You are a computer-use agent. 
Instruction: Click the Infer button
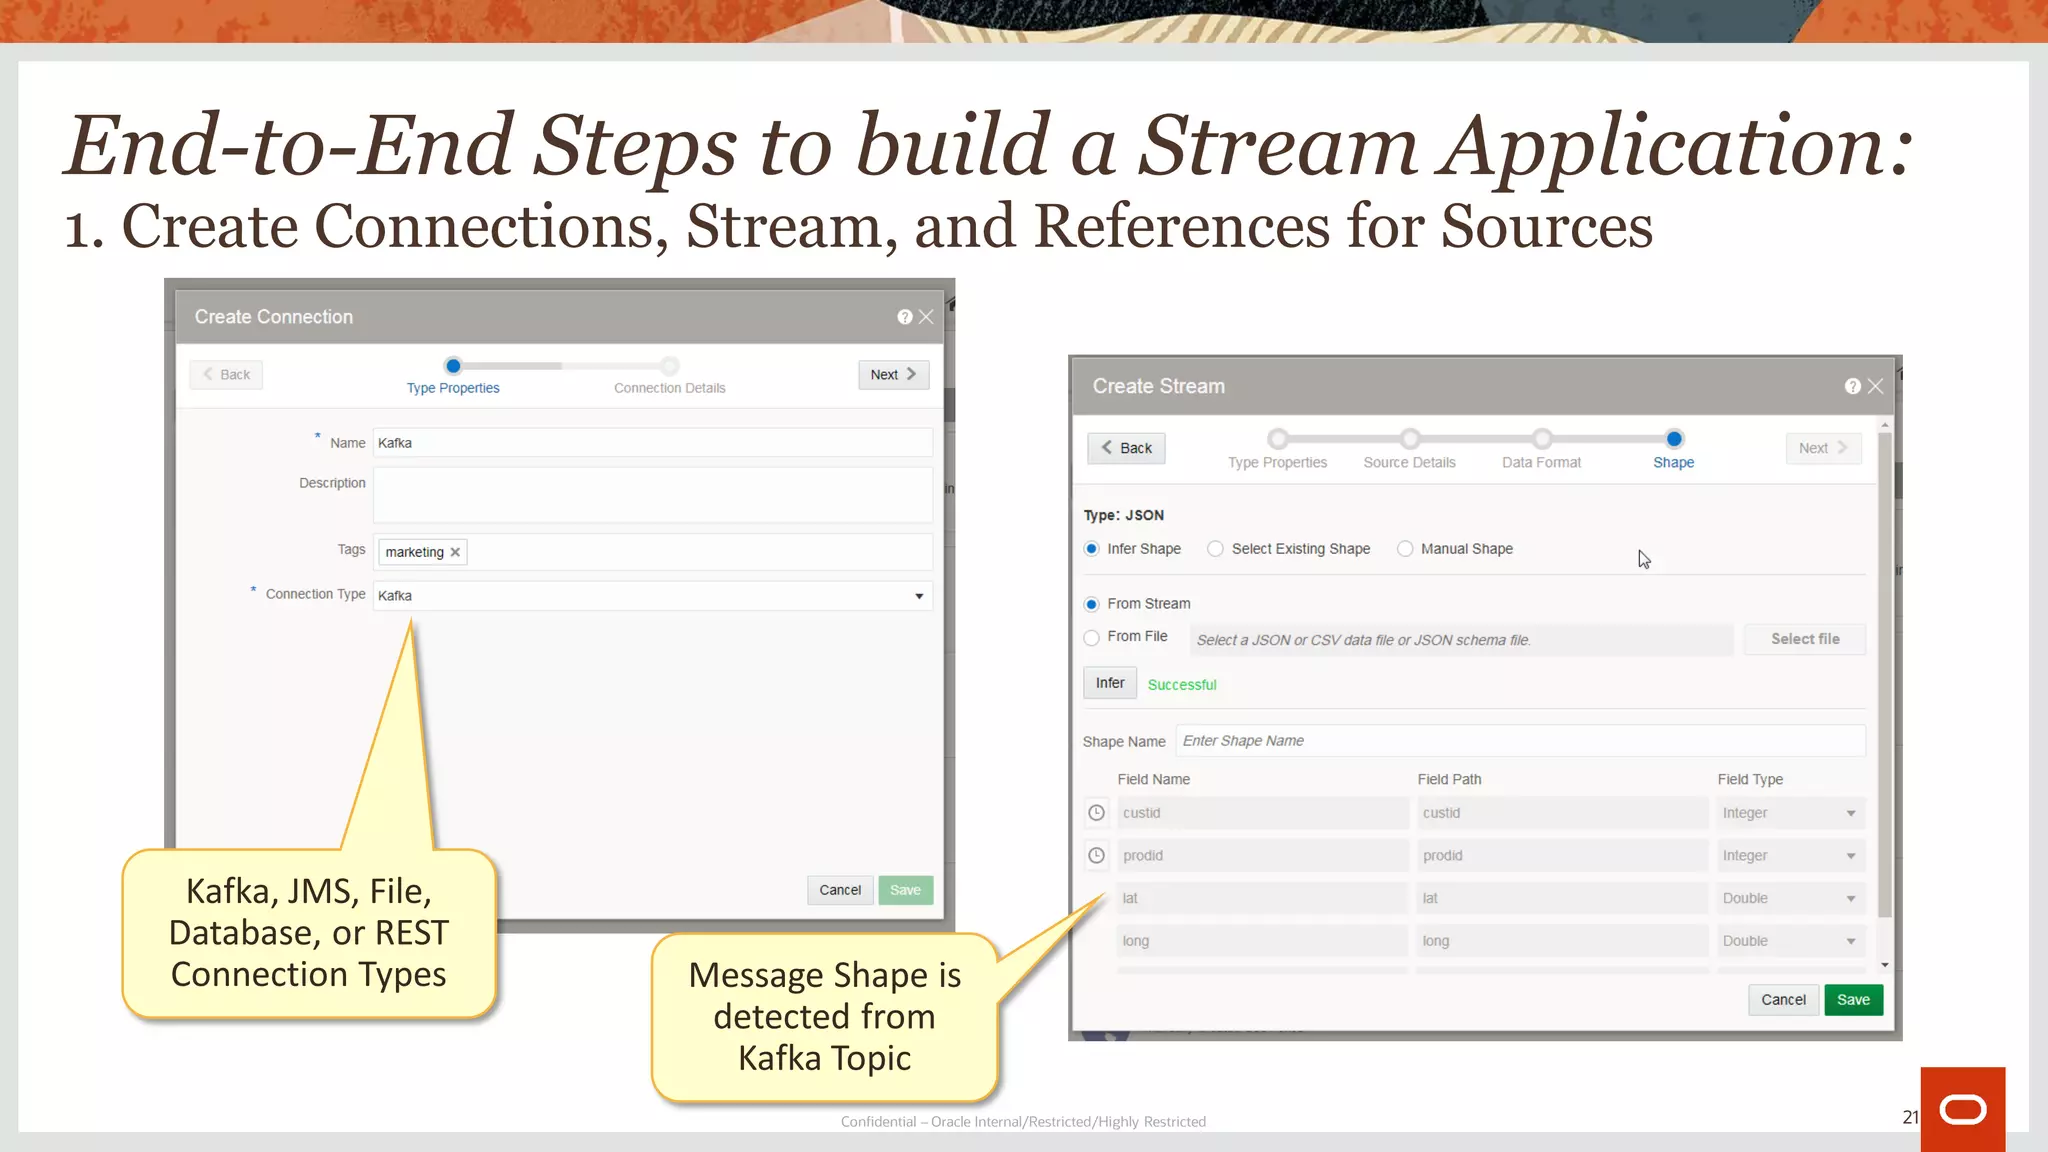1109,683
